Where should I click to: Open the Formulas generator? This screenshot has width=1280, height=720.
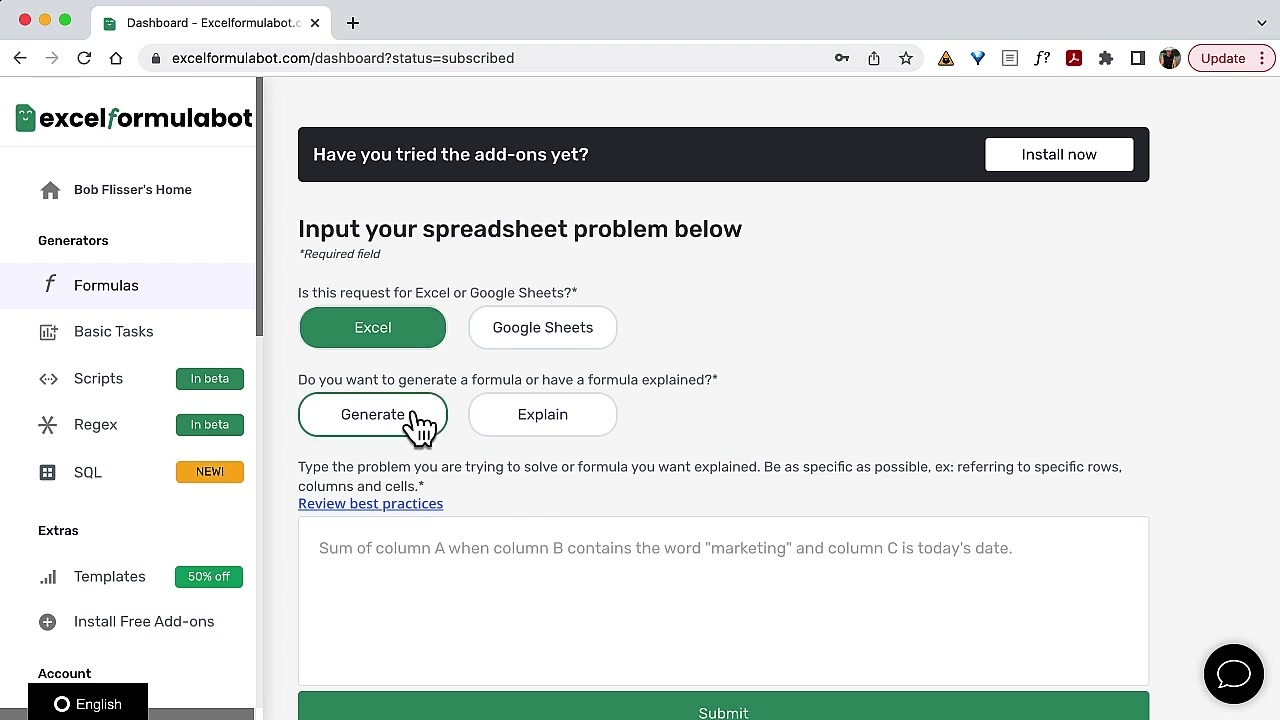click(x=128, y=286)
